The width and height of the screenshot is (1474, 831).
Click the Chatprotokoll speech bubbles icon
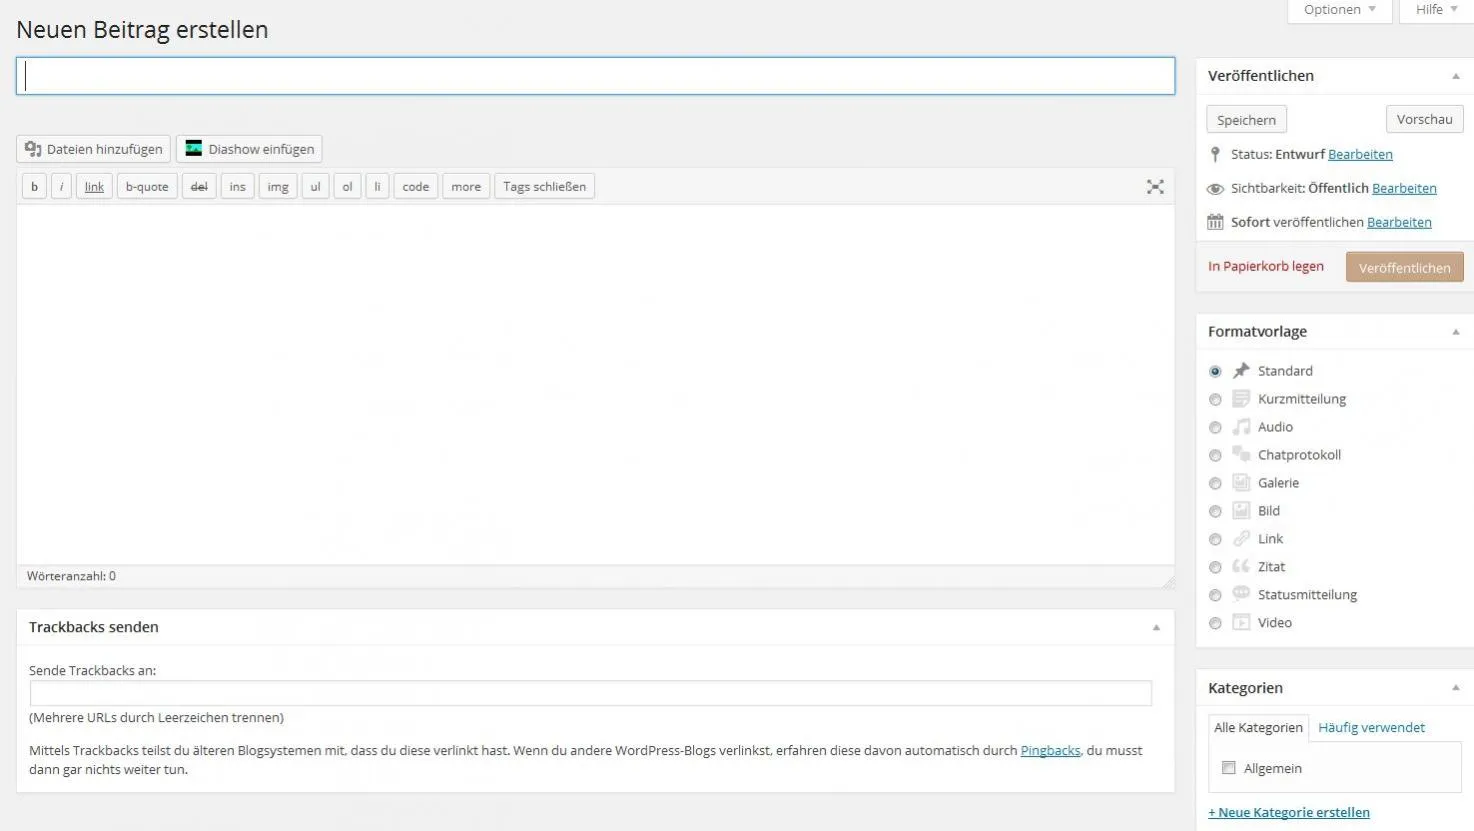(x=1241, y=454)
